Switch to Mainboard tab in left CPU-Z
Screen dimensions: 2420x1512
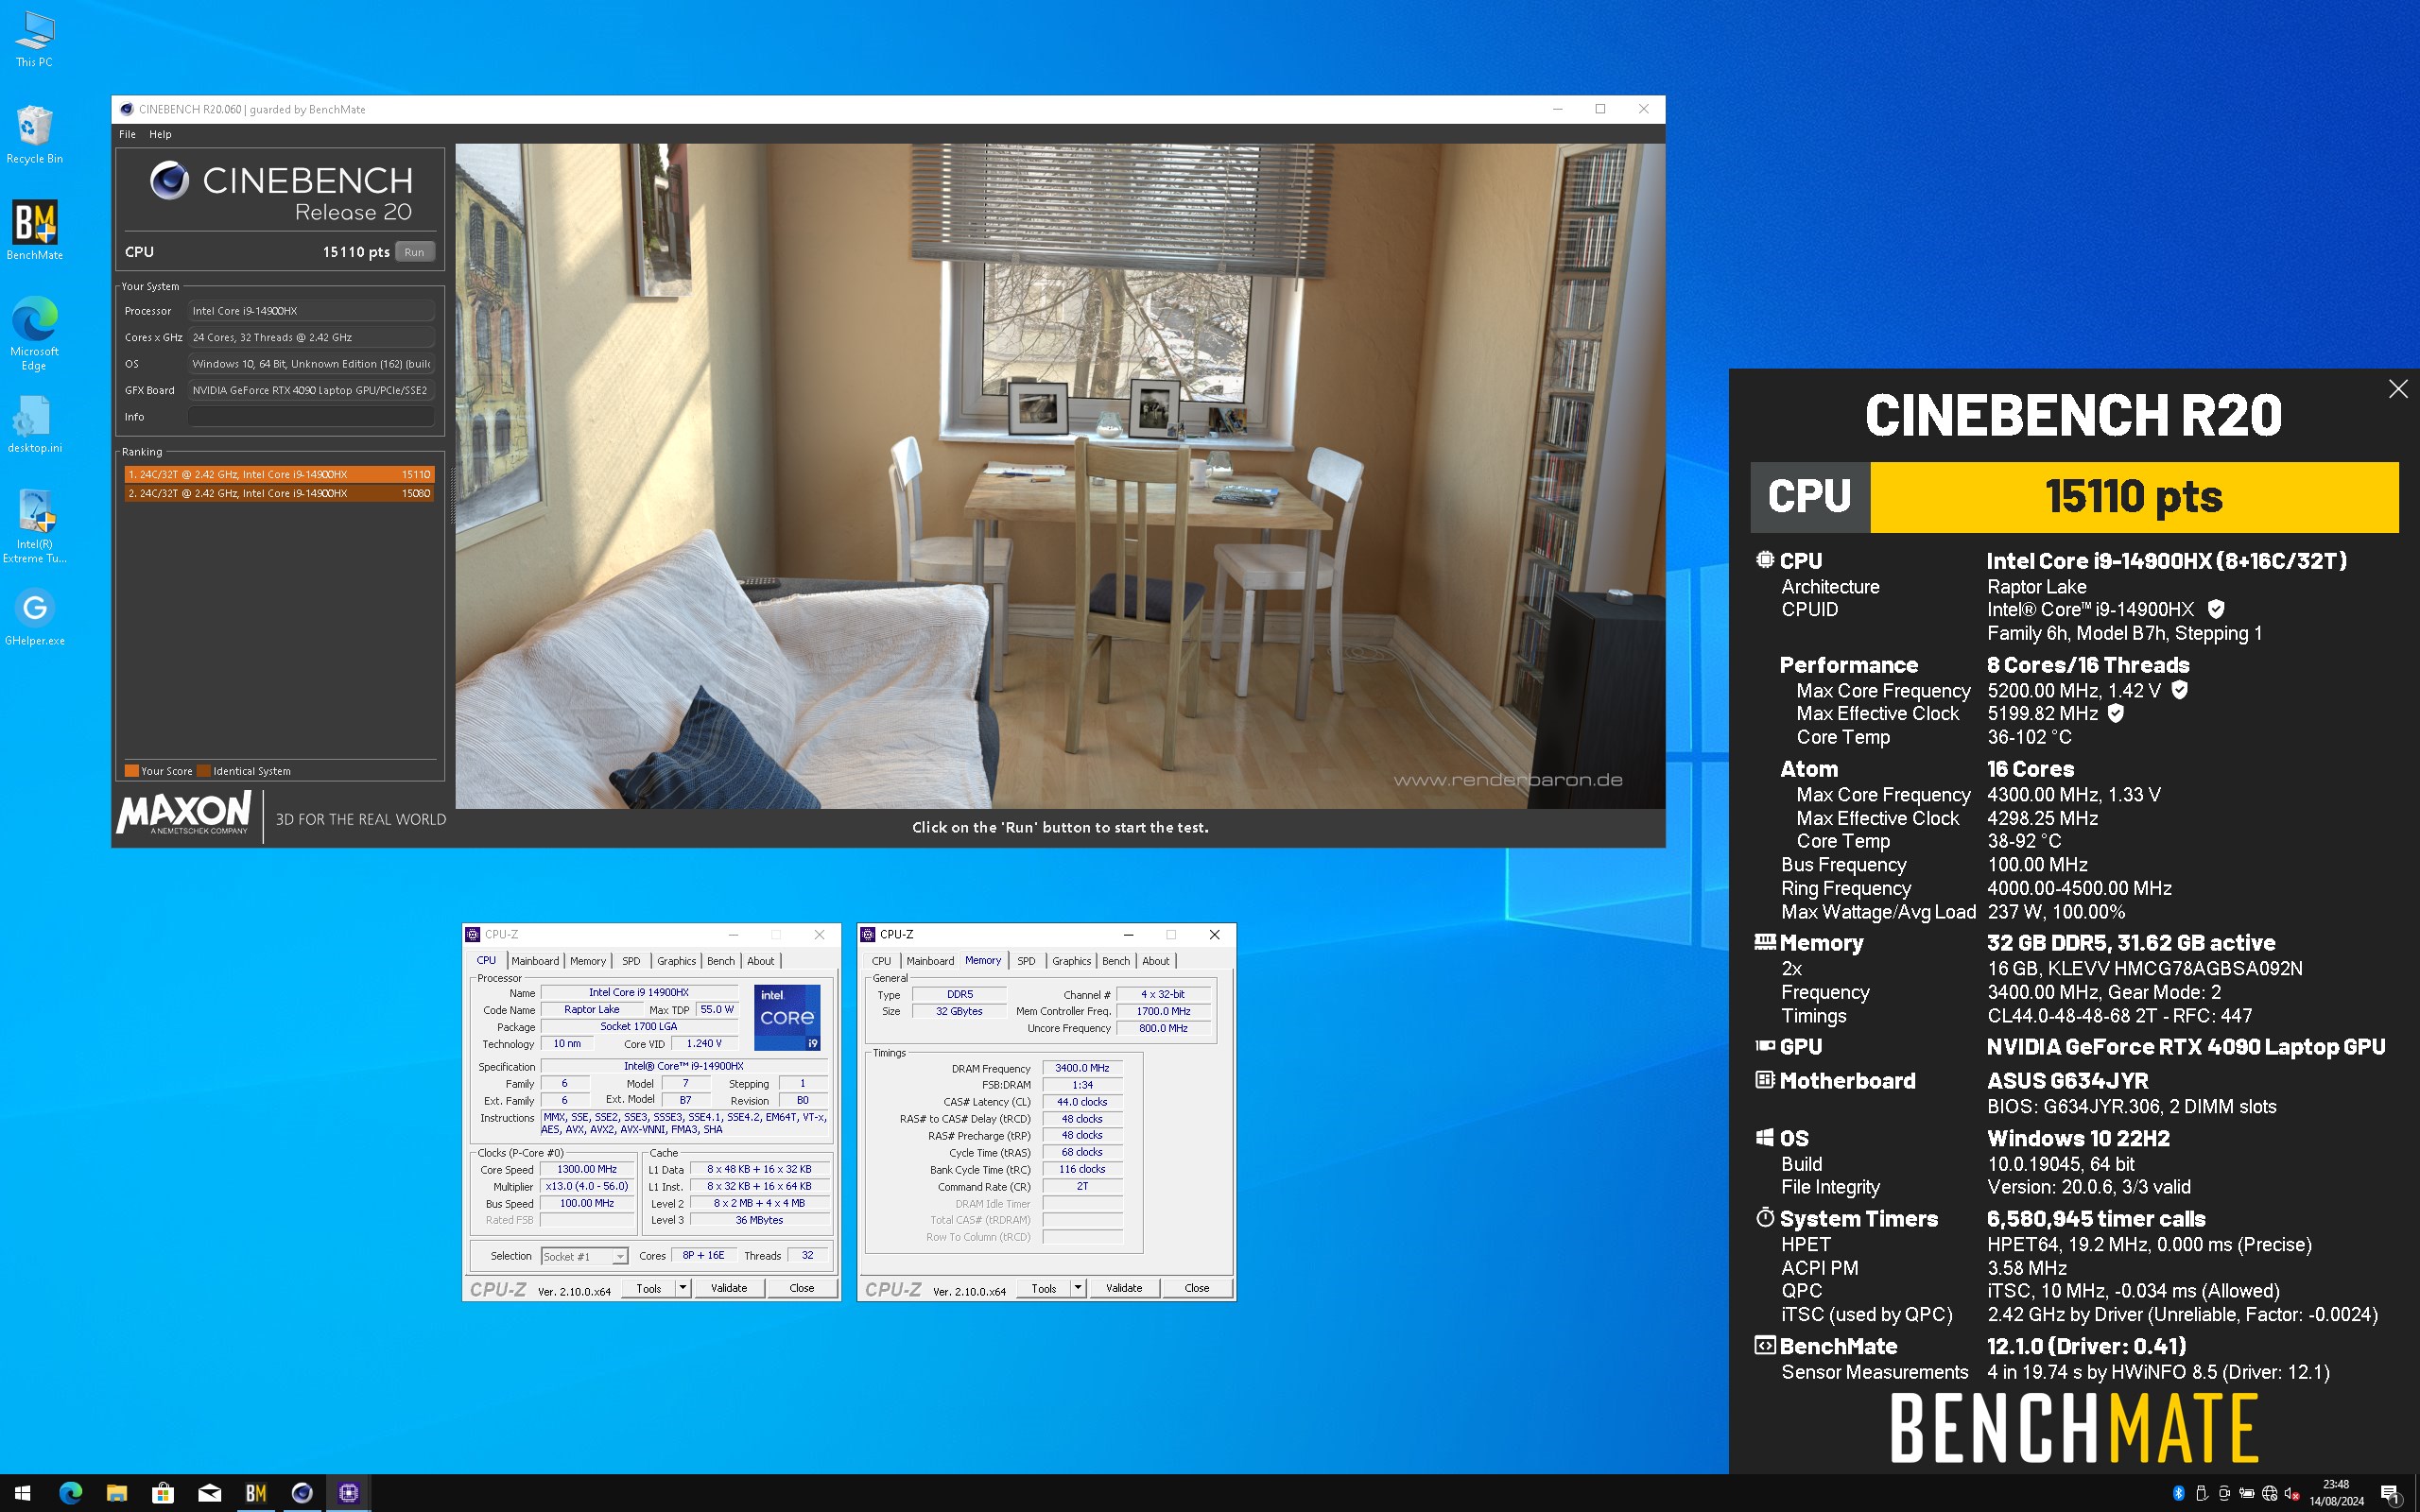pyautogui.click(x=535, y=961)
